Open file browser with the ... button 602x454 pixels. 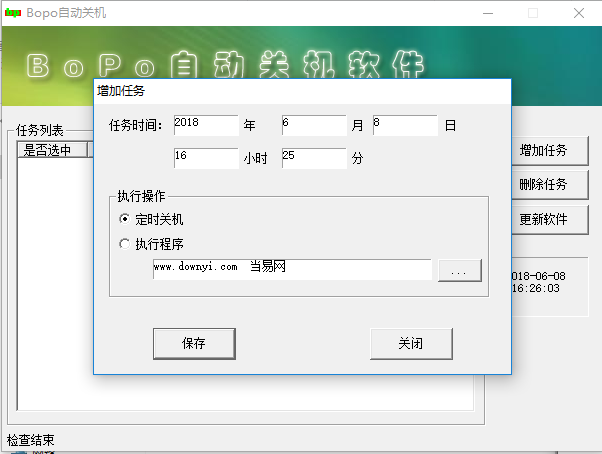(x=460, y=271)
